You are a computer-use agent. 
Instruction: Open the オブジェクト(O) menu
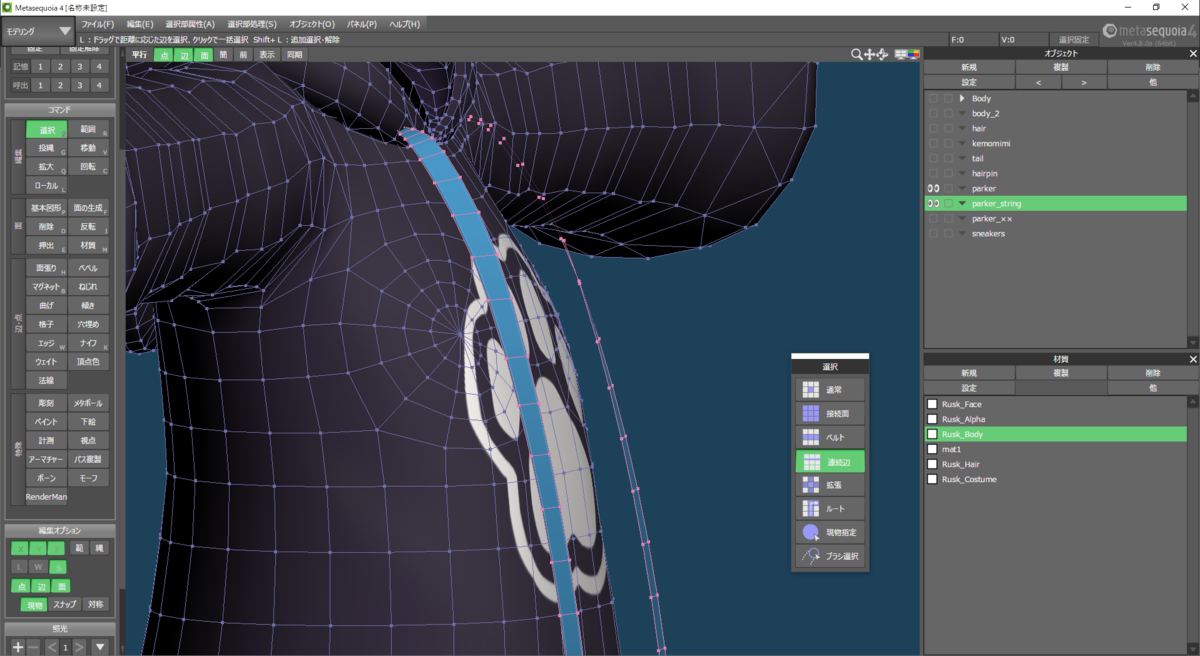tap(312, 23)
